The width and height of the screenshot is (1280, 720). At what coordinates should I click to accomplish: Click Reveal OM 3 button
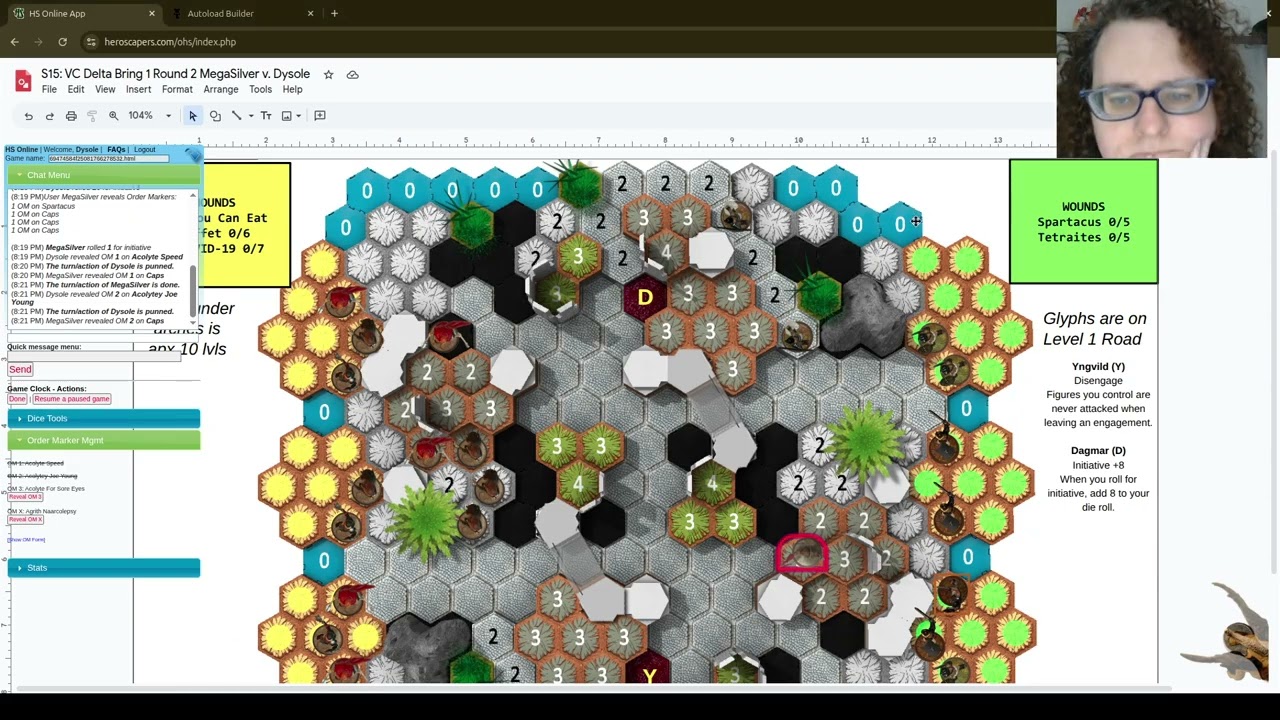25,497
